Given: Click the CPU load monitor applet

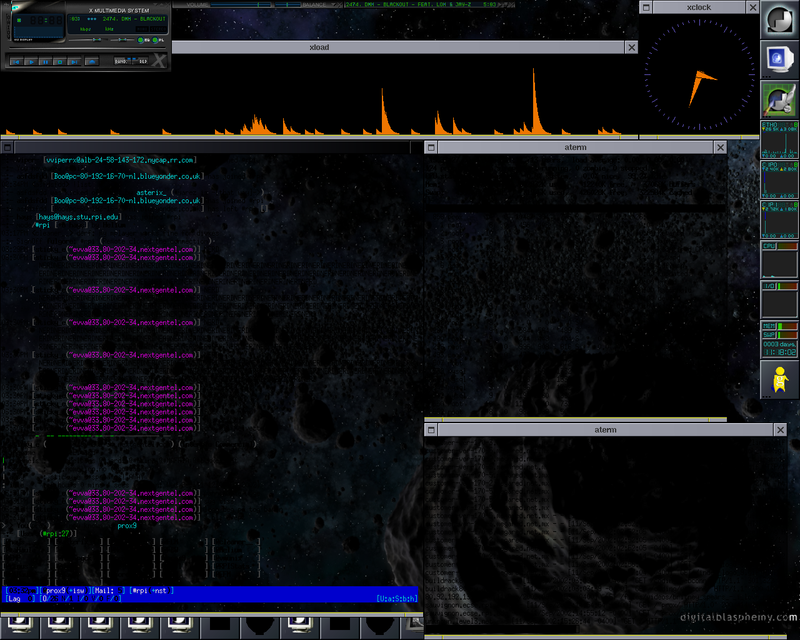Looking at the screenshot, I should (780, 260).
